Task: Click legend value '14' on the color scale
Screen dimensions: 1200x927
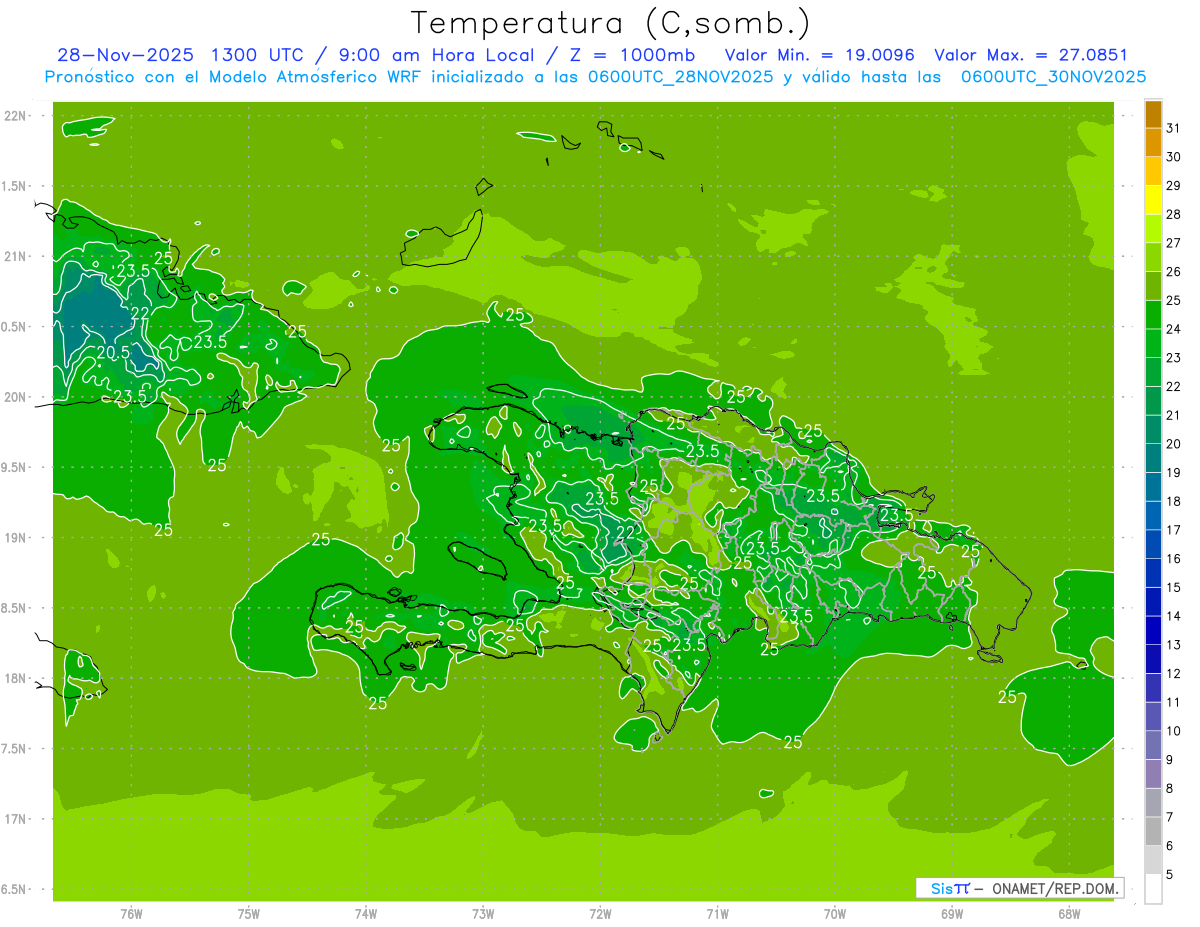Action: (1174, 616)
